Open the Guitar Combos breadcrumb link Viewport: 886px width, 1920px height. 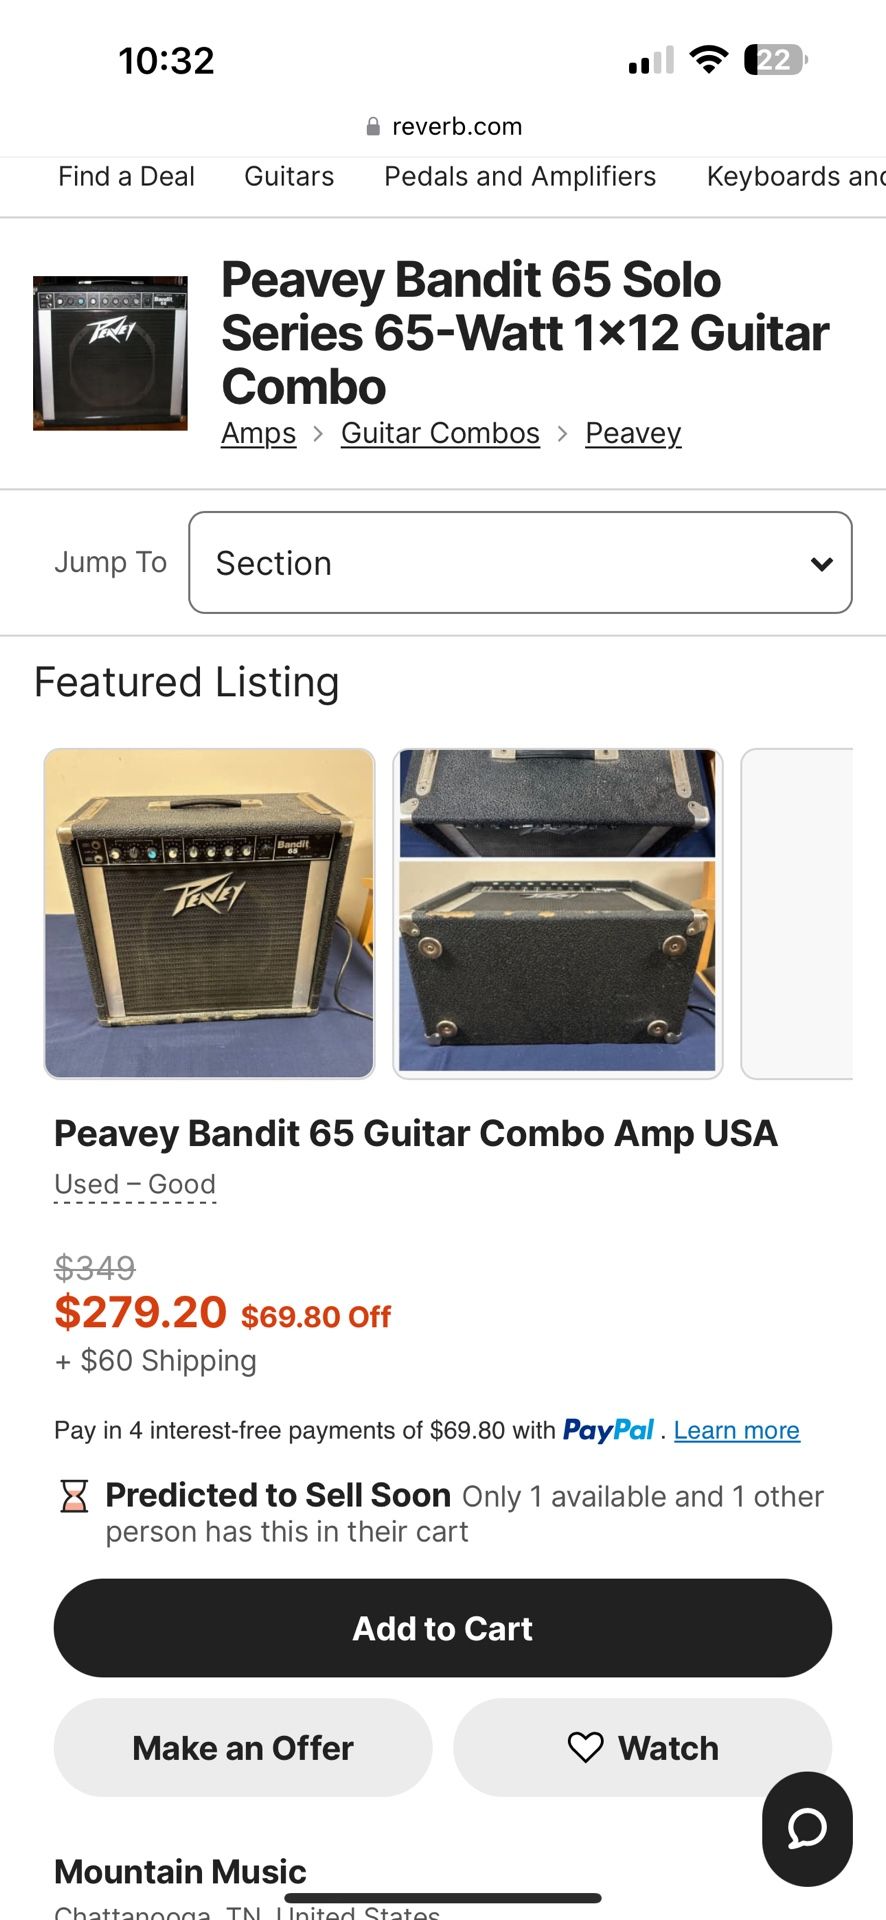(x=440, y=434)
